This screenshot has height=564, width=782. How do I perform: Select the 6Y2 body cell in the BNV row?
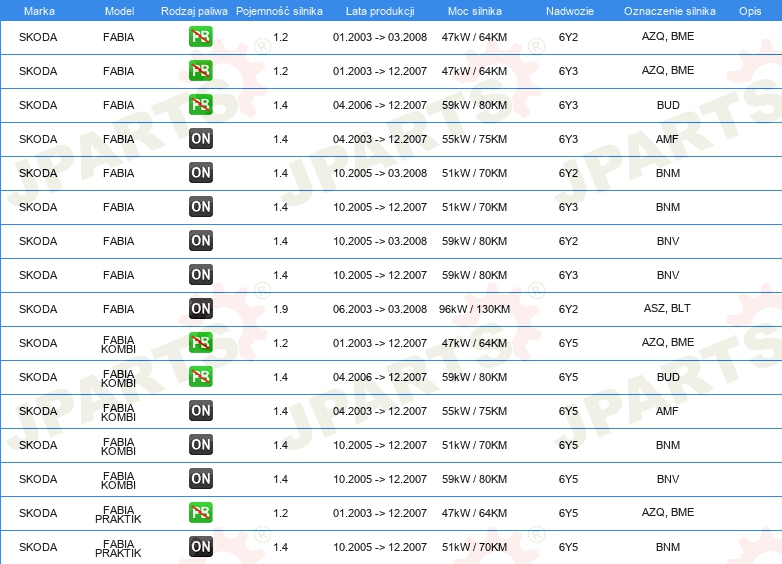(x=568, y=241)
